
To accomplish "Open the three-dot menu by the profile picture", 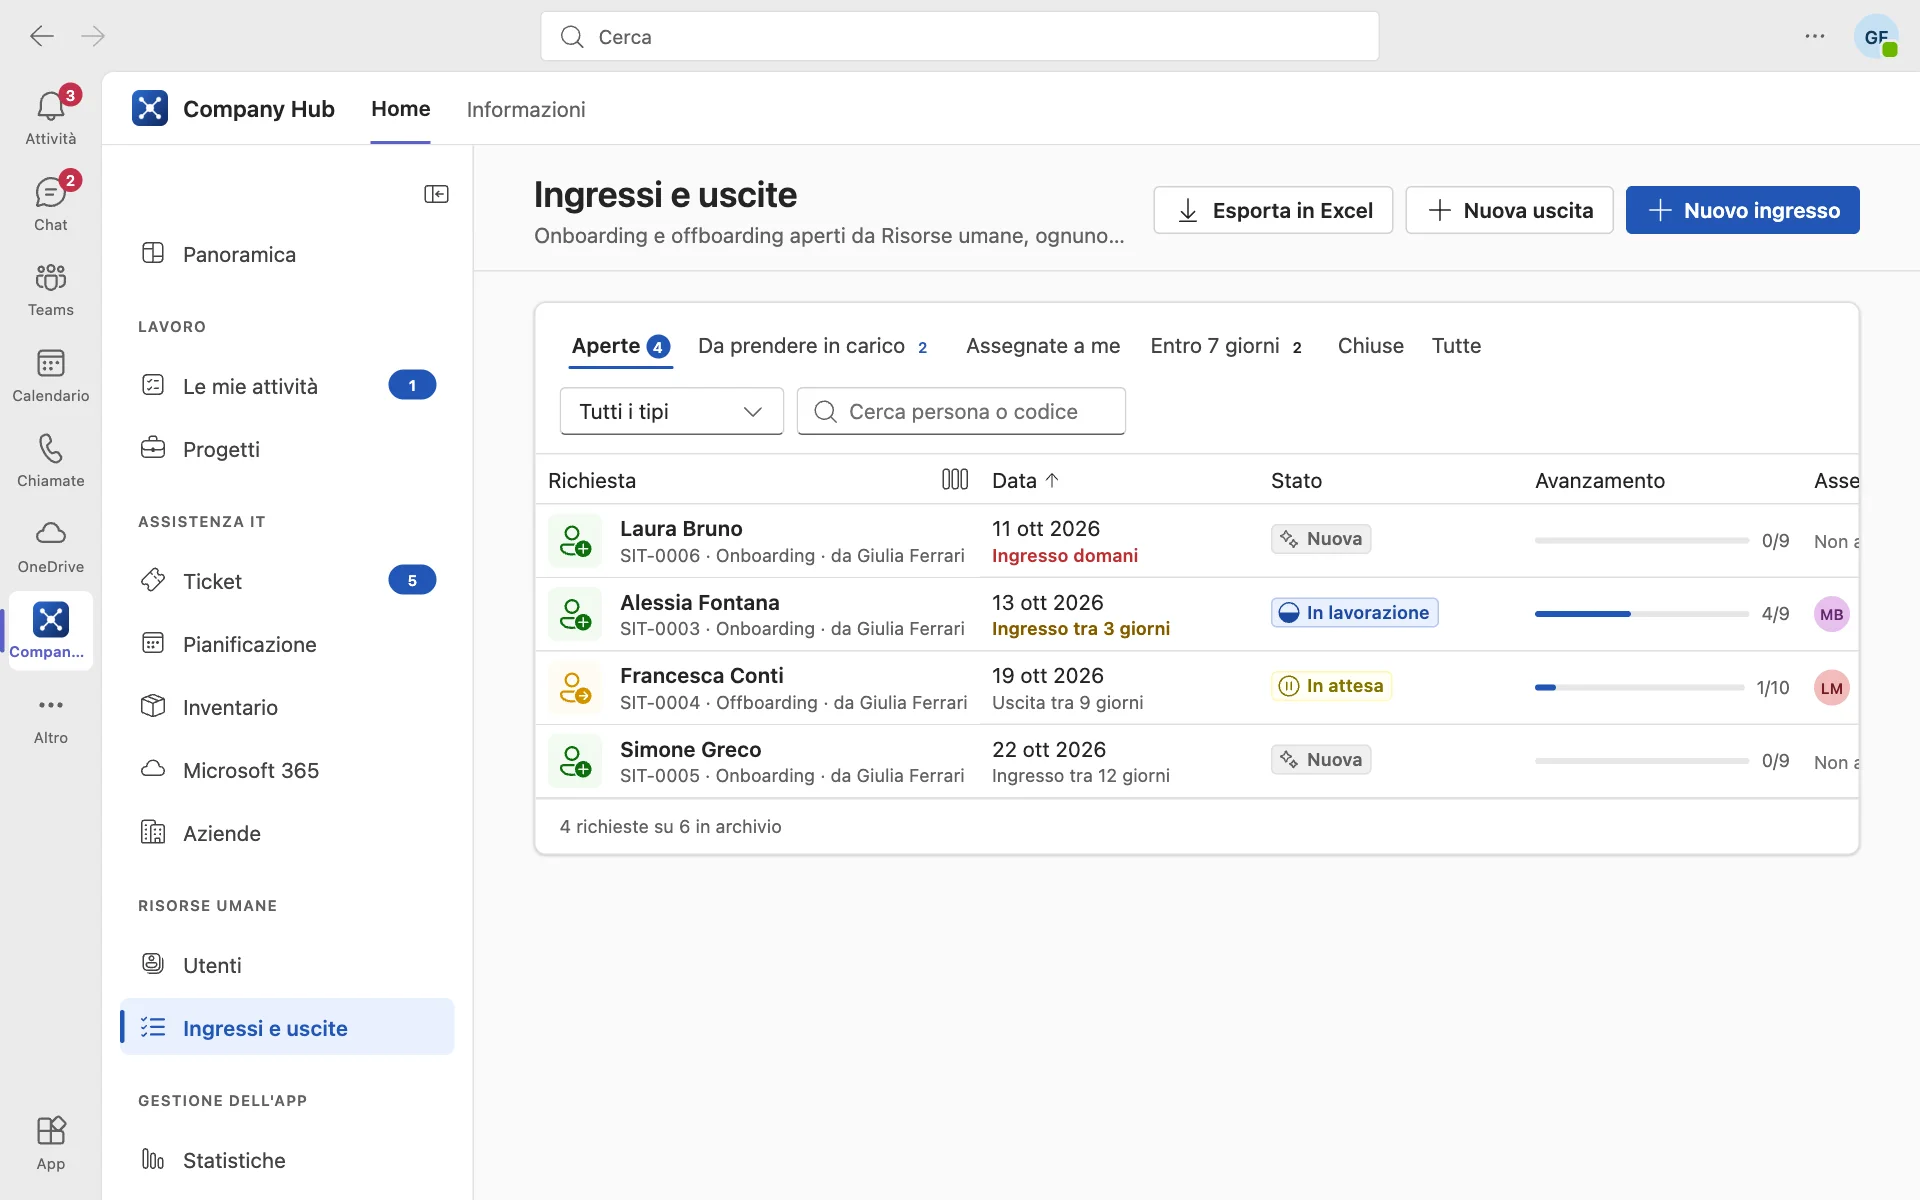I will coord(1815,37).
